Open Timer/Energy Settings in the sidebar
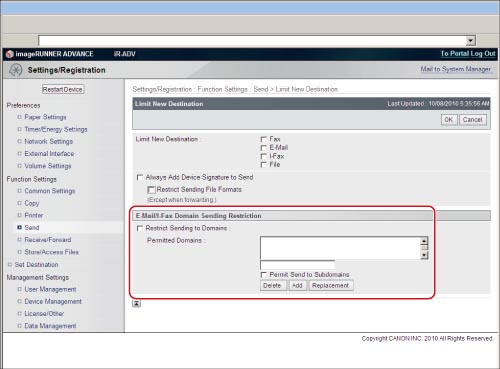 pyautogui.click(x=56, y=129)
